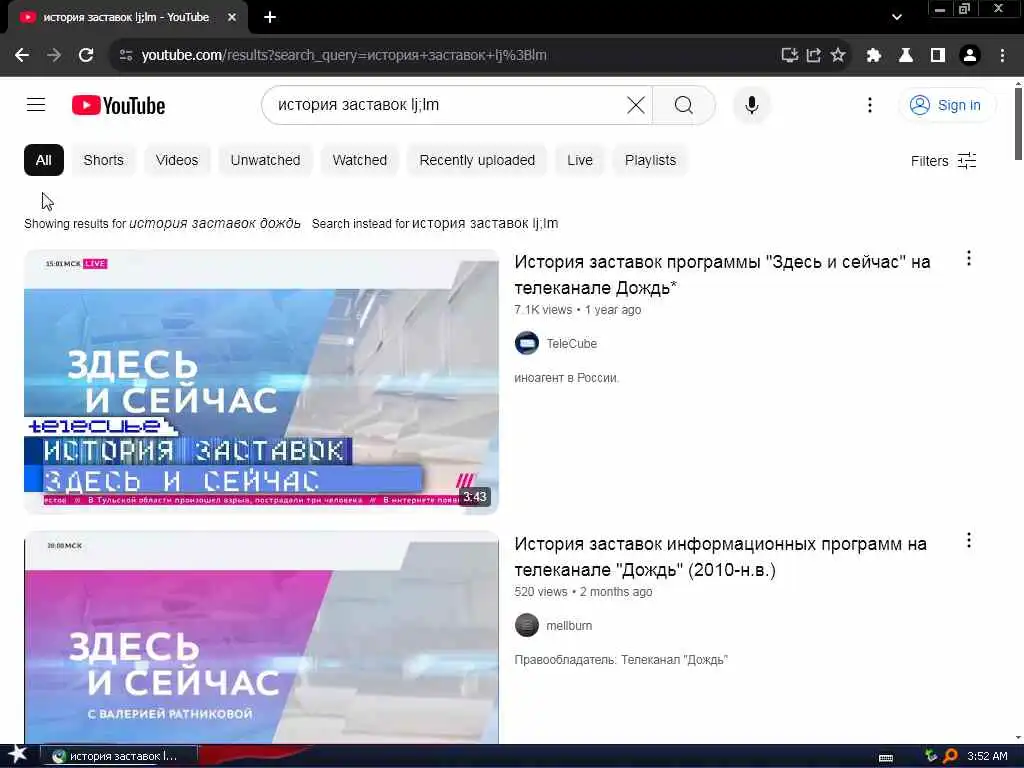Click TeleCube channel avatar
1024x768 pixels.
(526, 343)
